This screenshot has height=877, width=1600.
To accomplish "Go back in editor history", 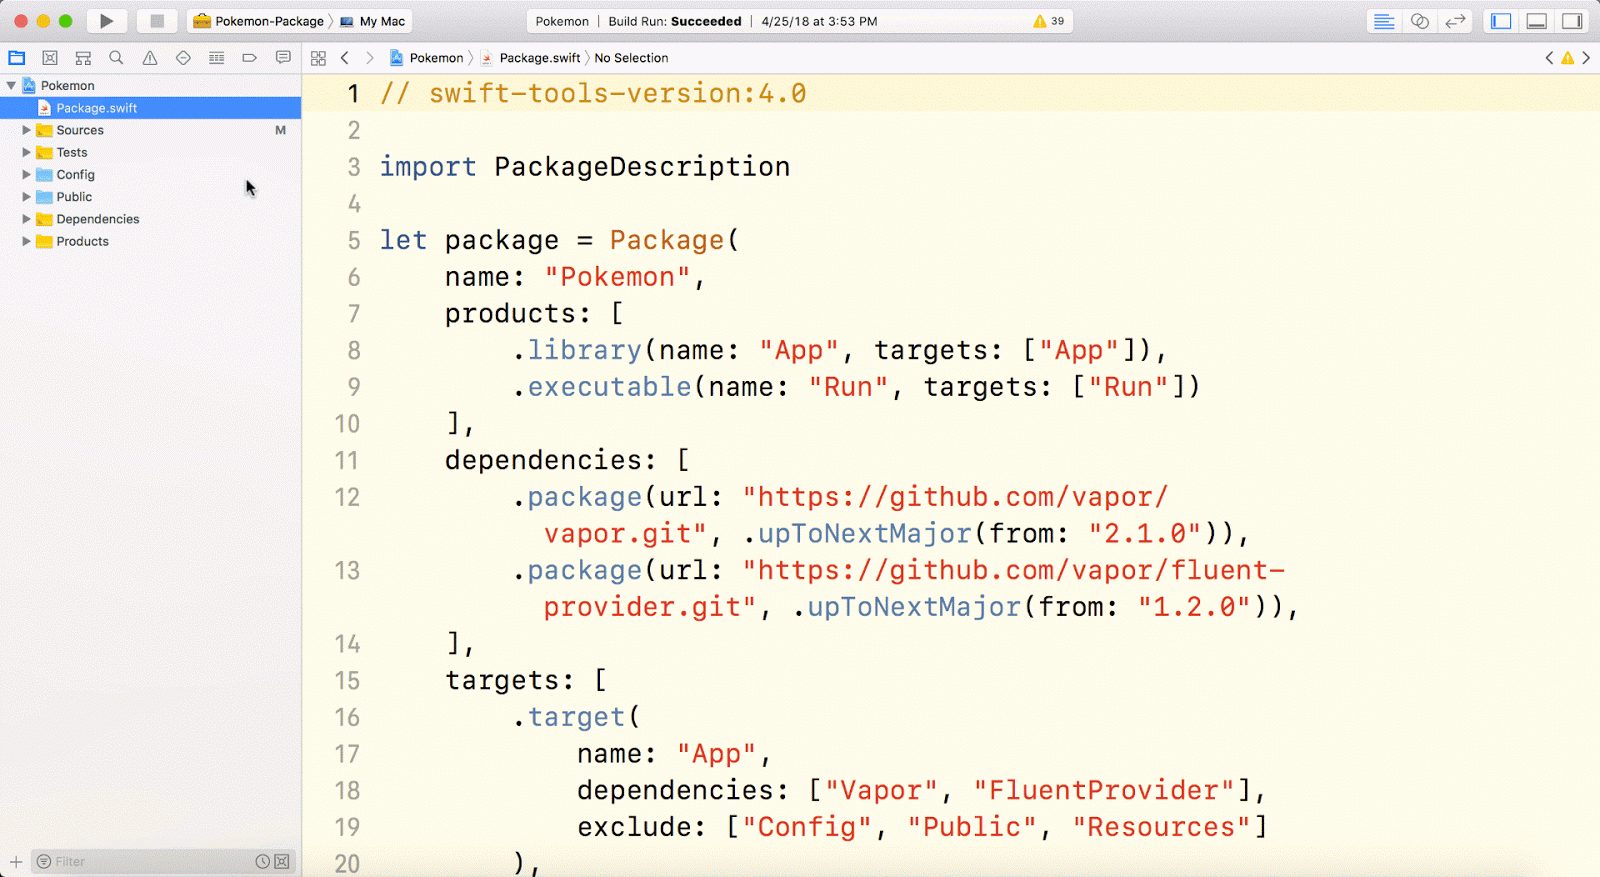I will pyautogui.click(x=345, y=58).
